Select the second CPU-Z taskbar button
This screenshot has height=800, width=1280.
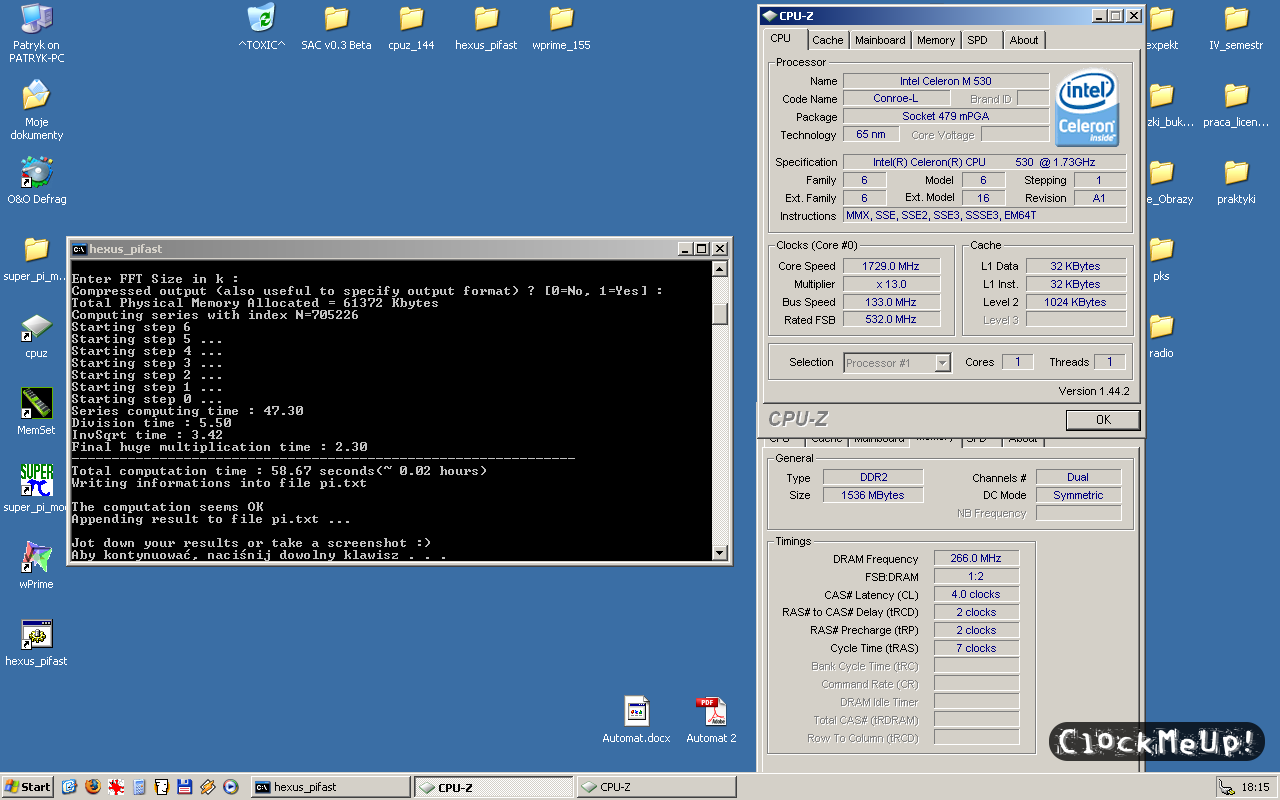point(656,787)
